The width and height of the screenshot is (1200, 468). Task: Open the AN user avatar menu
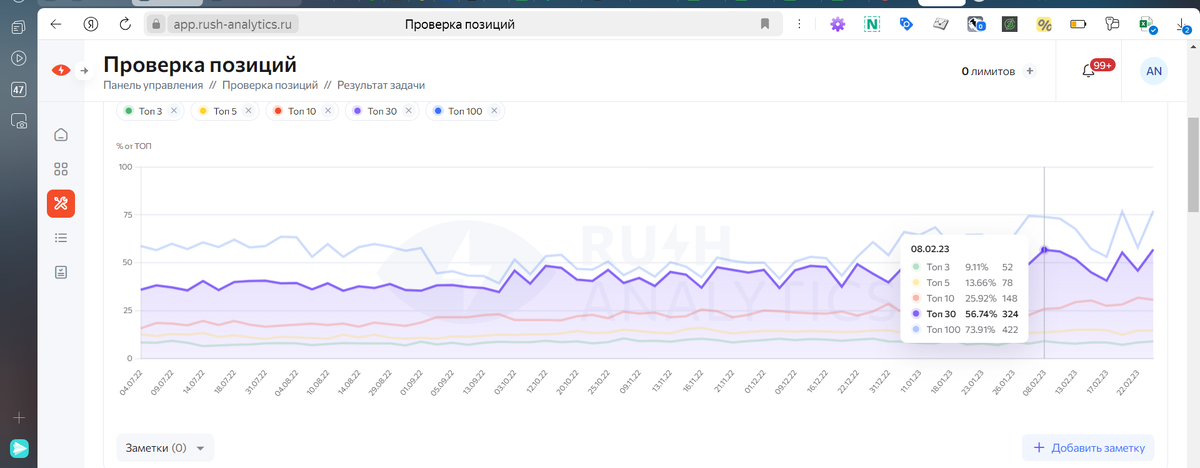(1154, 71)
